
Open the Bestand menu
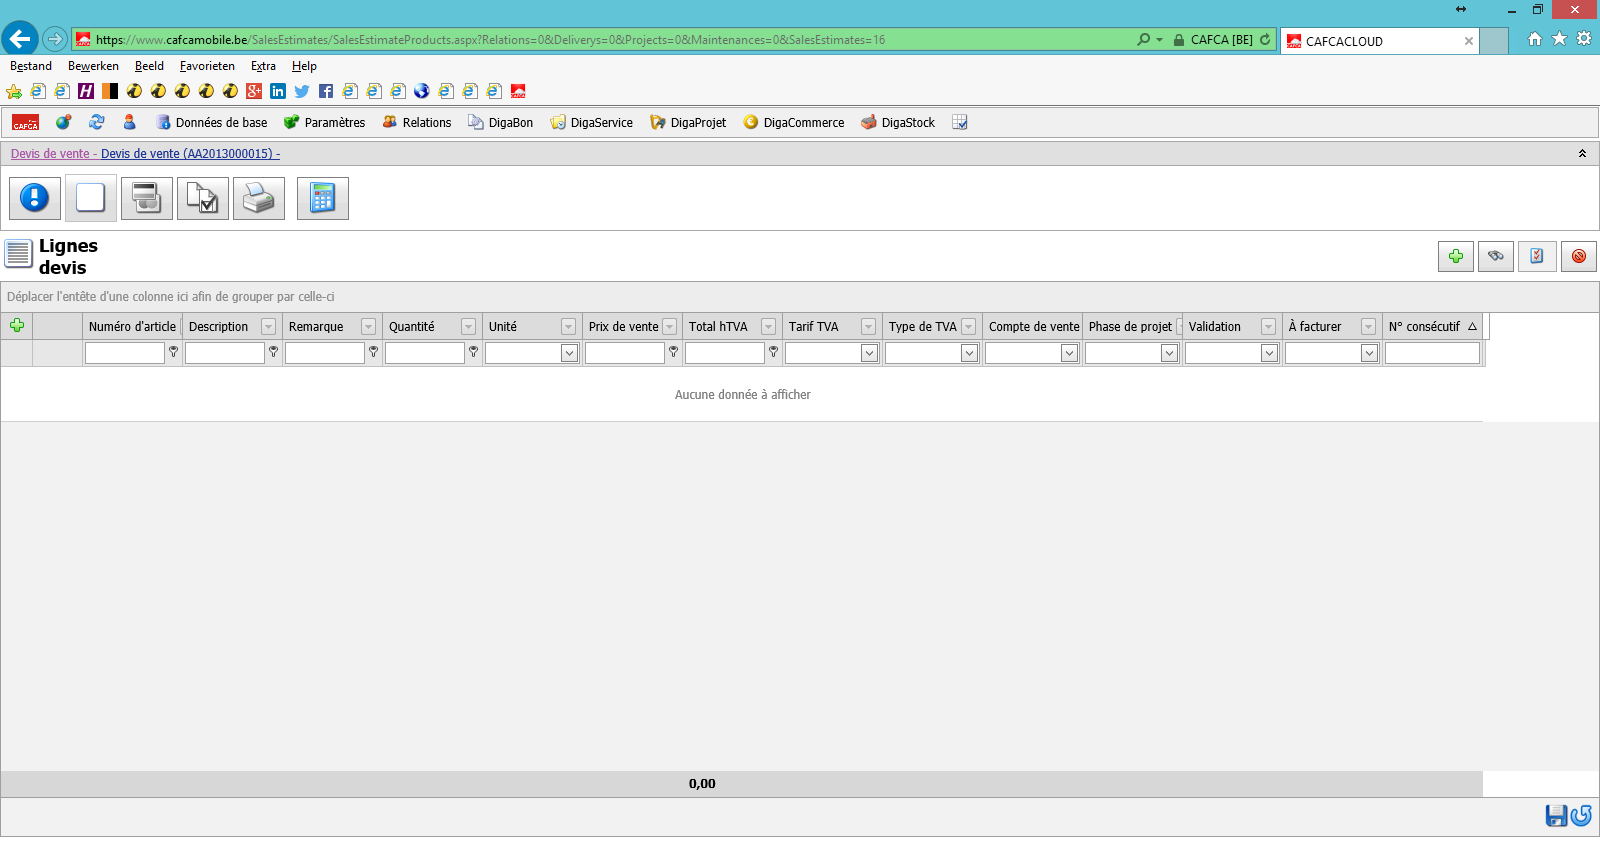tap(31, 66)
